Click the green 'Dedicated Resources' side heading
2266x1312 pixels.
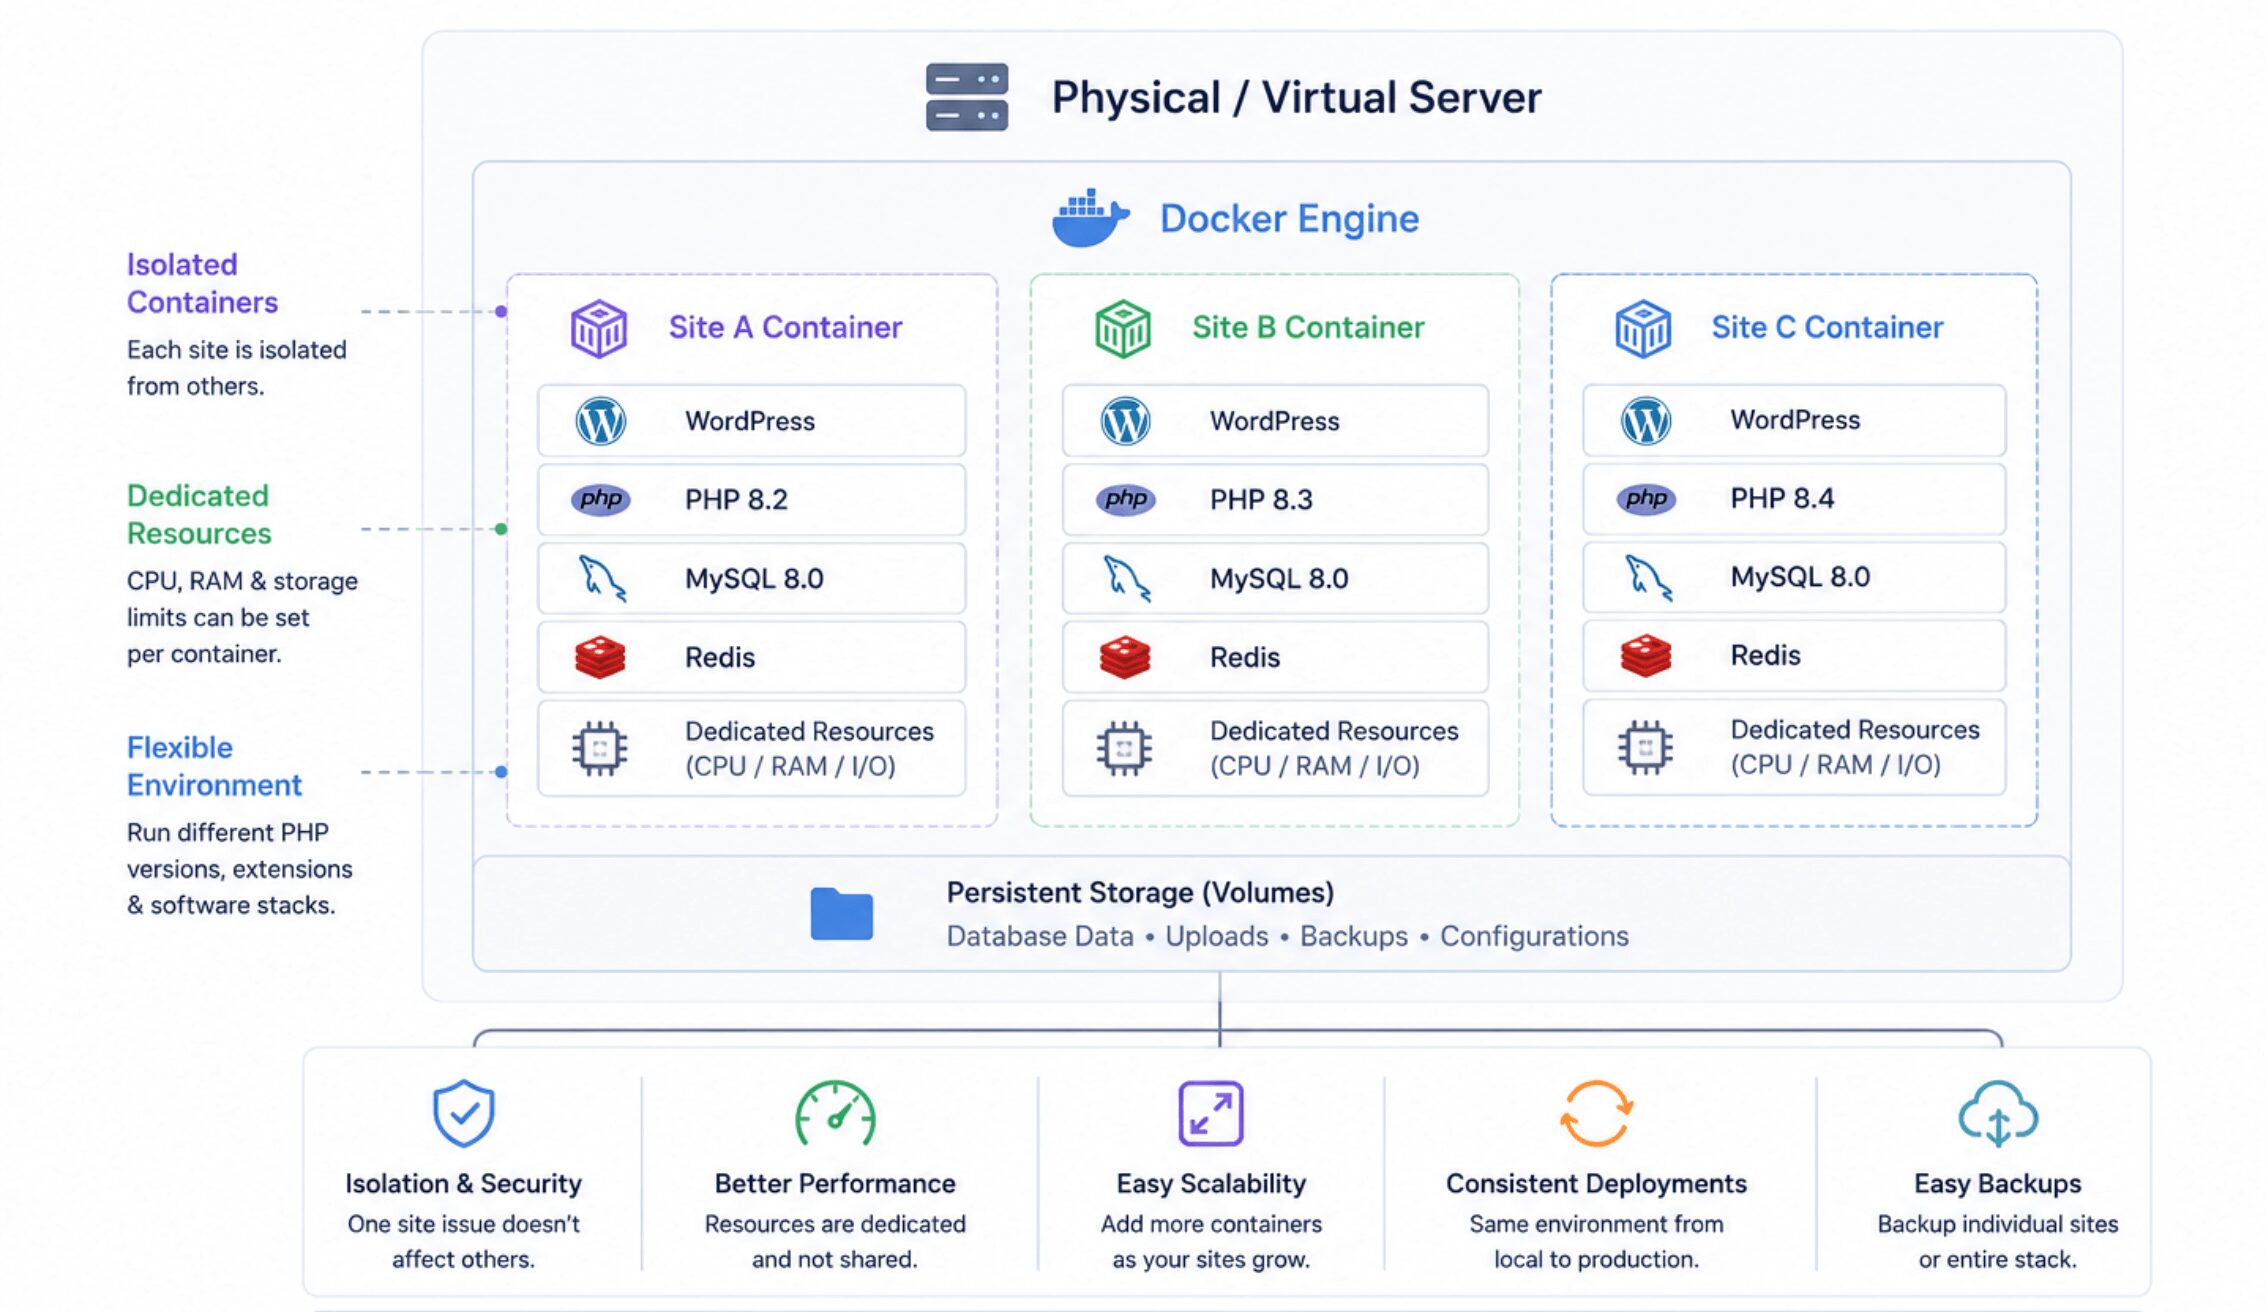coord(199,514)
